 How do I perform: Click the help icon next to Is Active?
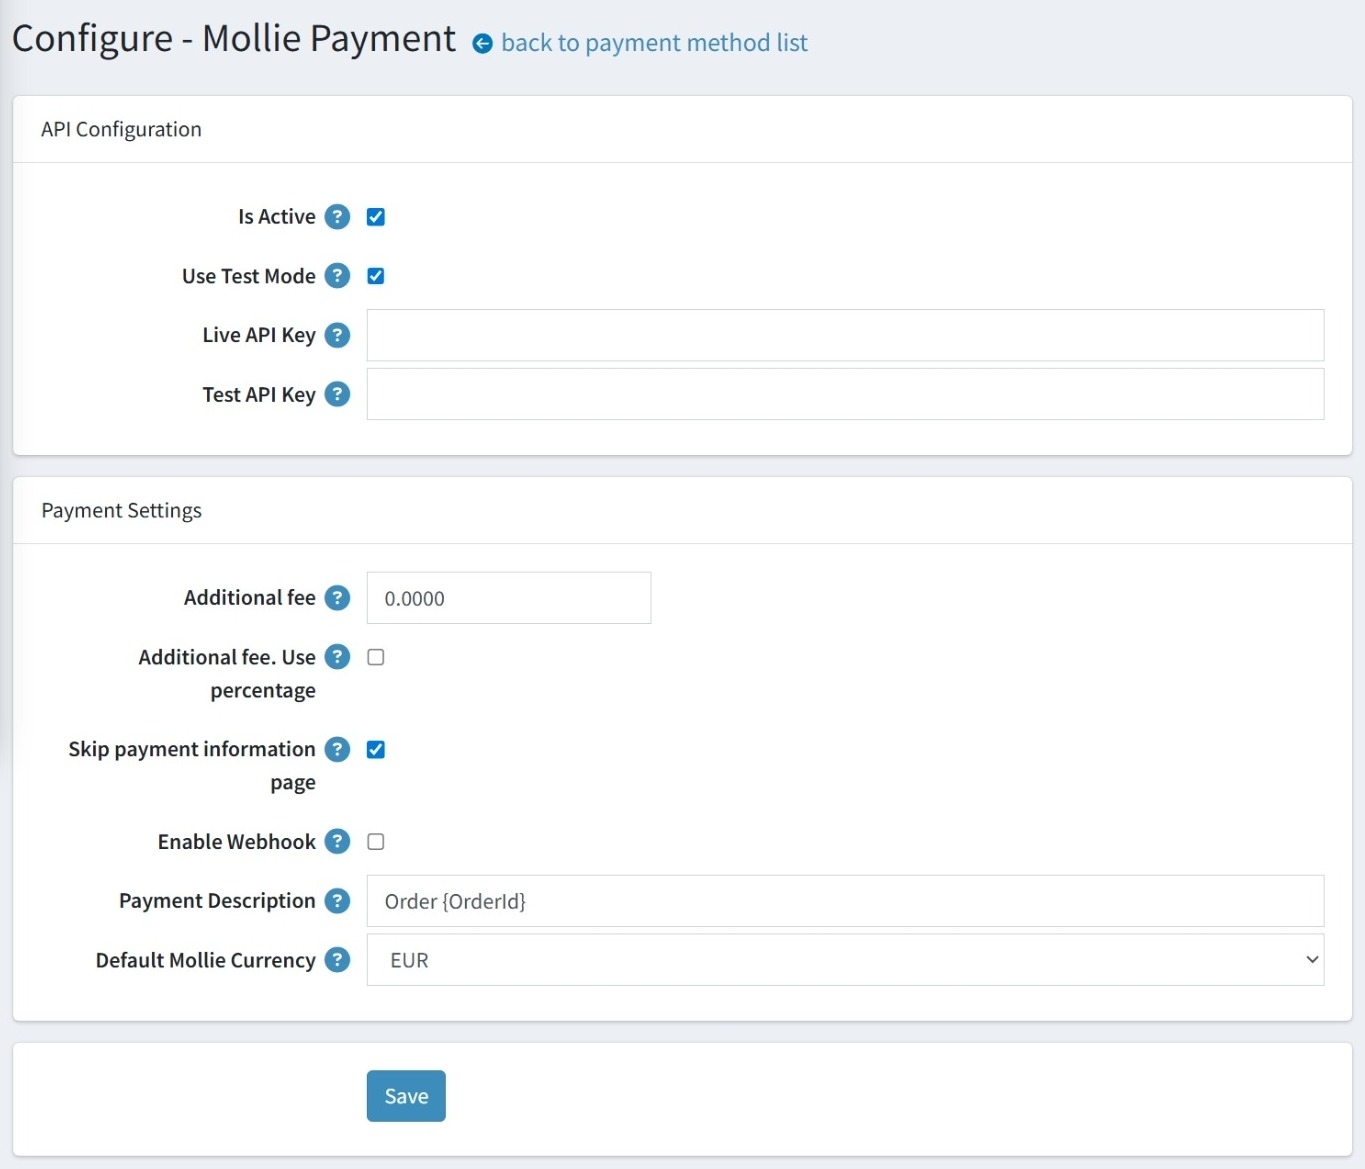pos(338,217)
